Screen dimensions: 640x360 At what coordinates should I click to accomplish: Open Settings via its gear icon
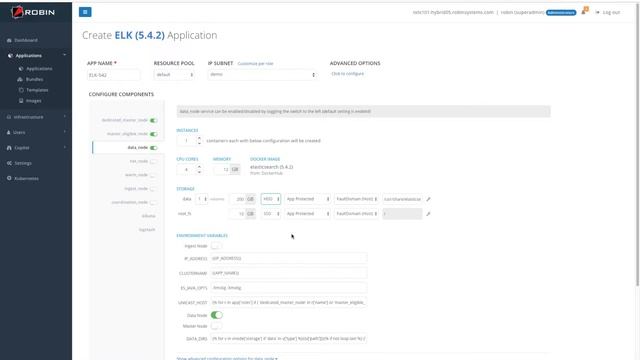tap(9, 163)
